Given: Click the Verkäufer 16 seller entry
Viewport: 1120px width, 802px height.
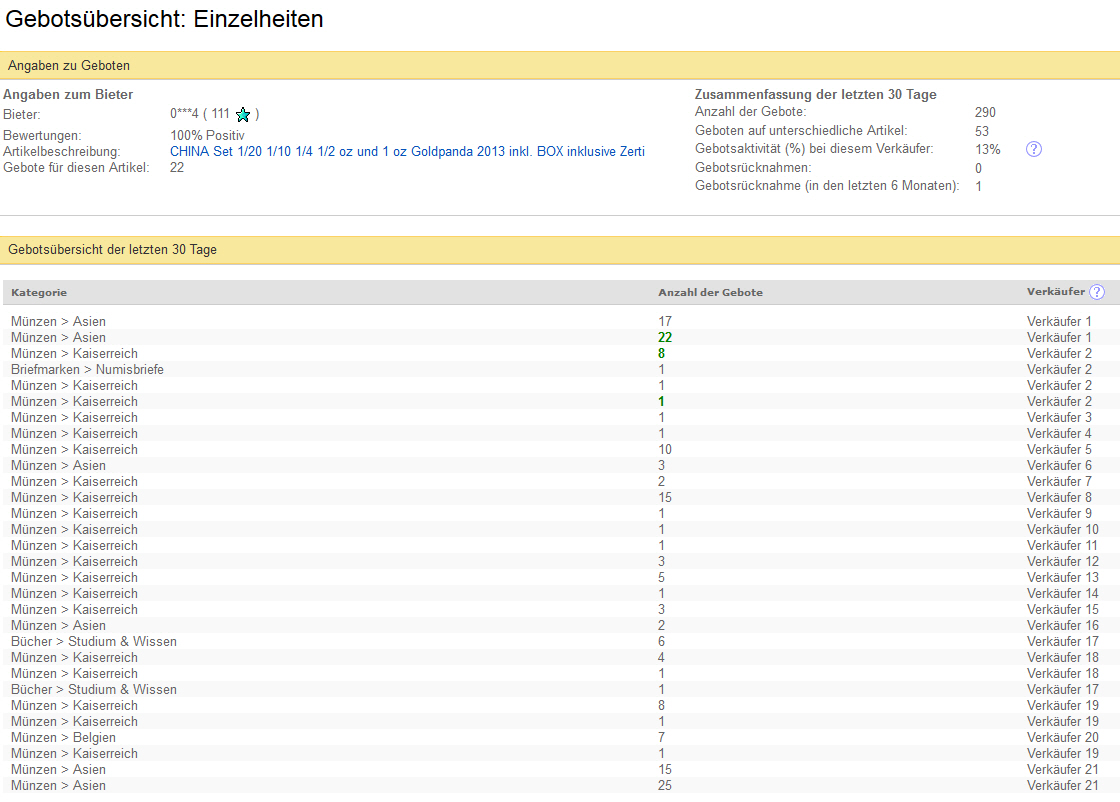Looking at the screenshot, I should pyautogui.click(x=1062, y=625).
